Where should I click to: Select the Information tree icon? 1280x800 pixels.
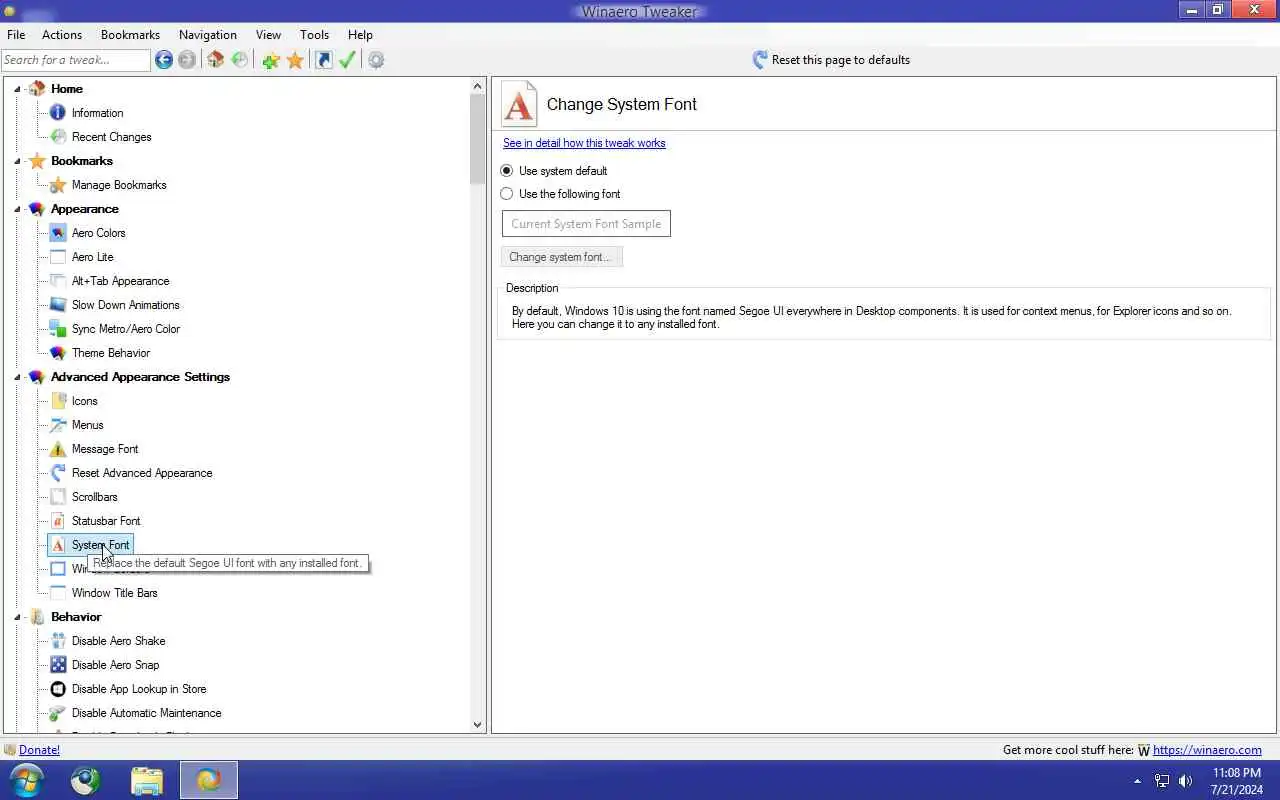pyautogui.click(x=58, y=113)
